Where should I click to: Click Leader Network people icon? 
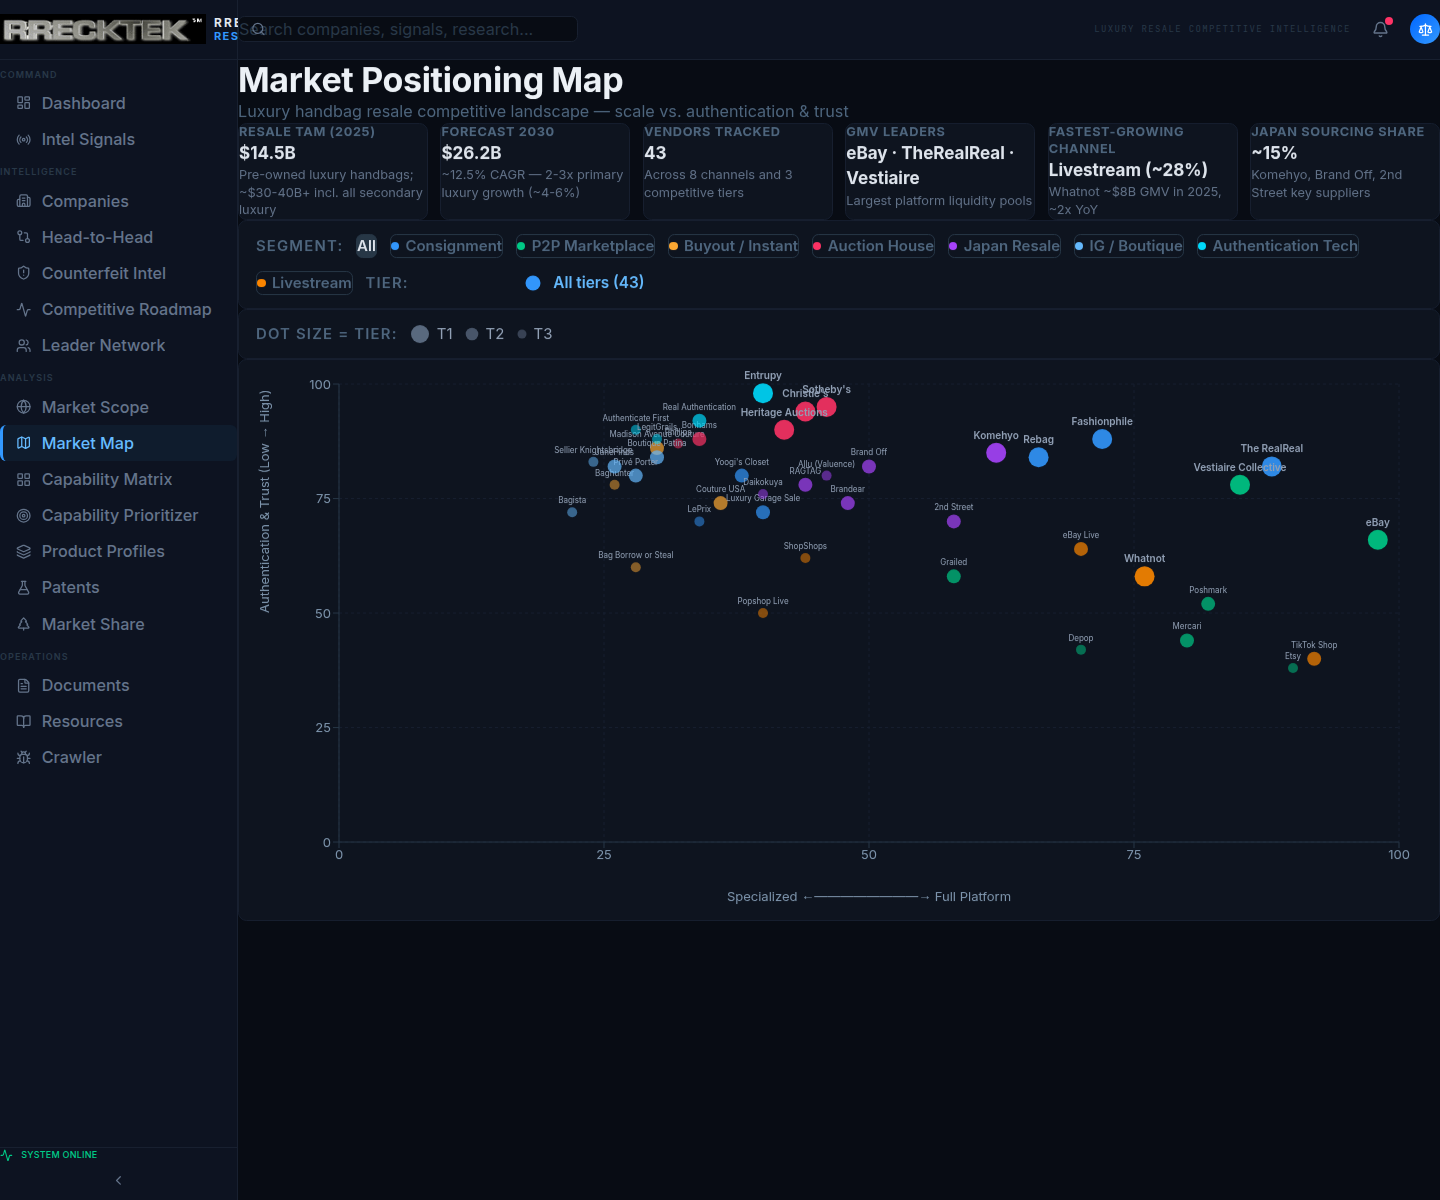(x=24, y=345)
